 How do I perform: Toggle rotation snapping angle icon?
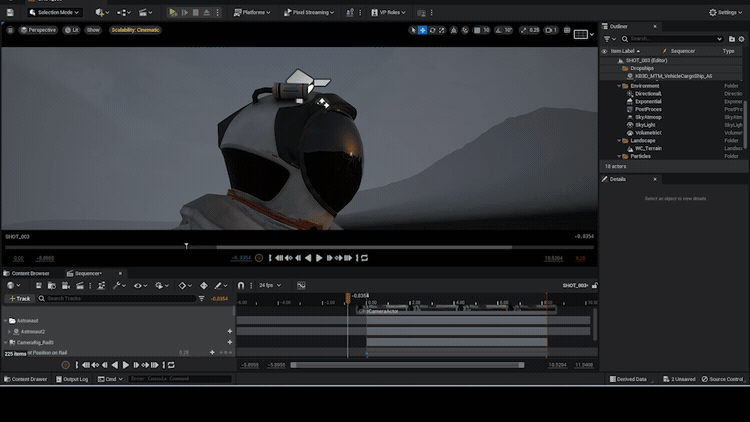point(499,30)
